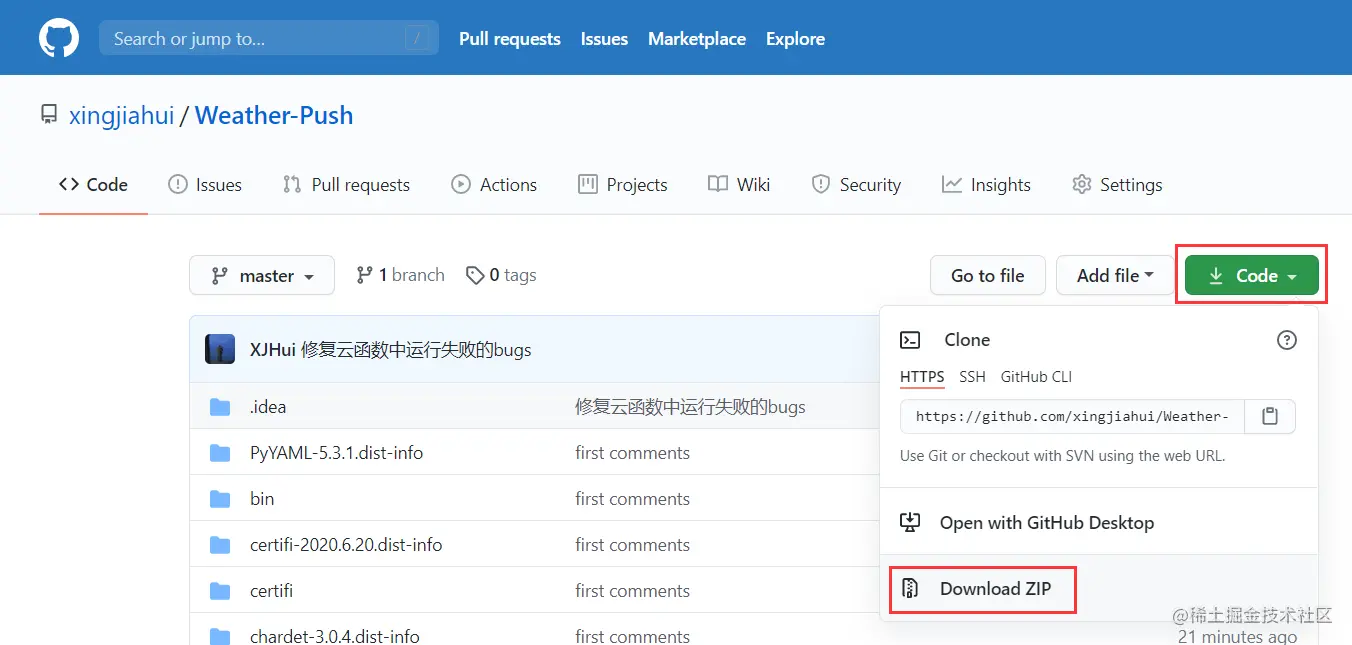Click first comments in the PyYAML row
The image size is (1352, 645).
pyautogui.click(x=632, y=453)
